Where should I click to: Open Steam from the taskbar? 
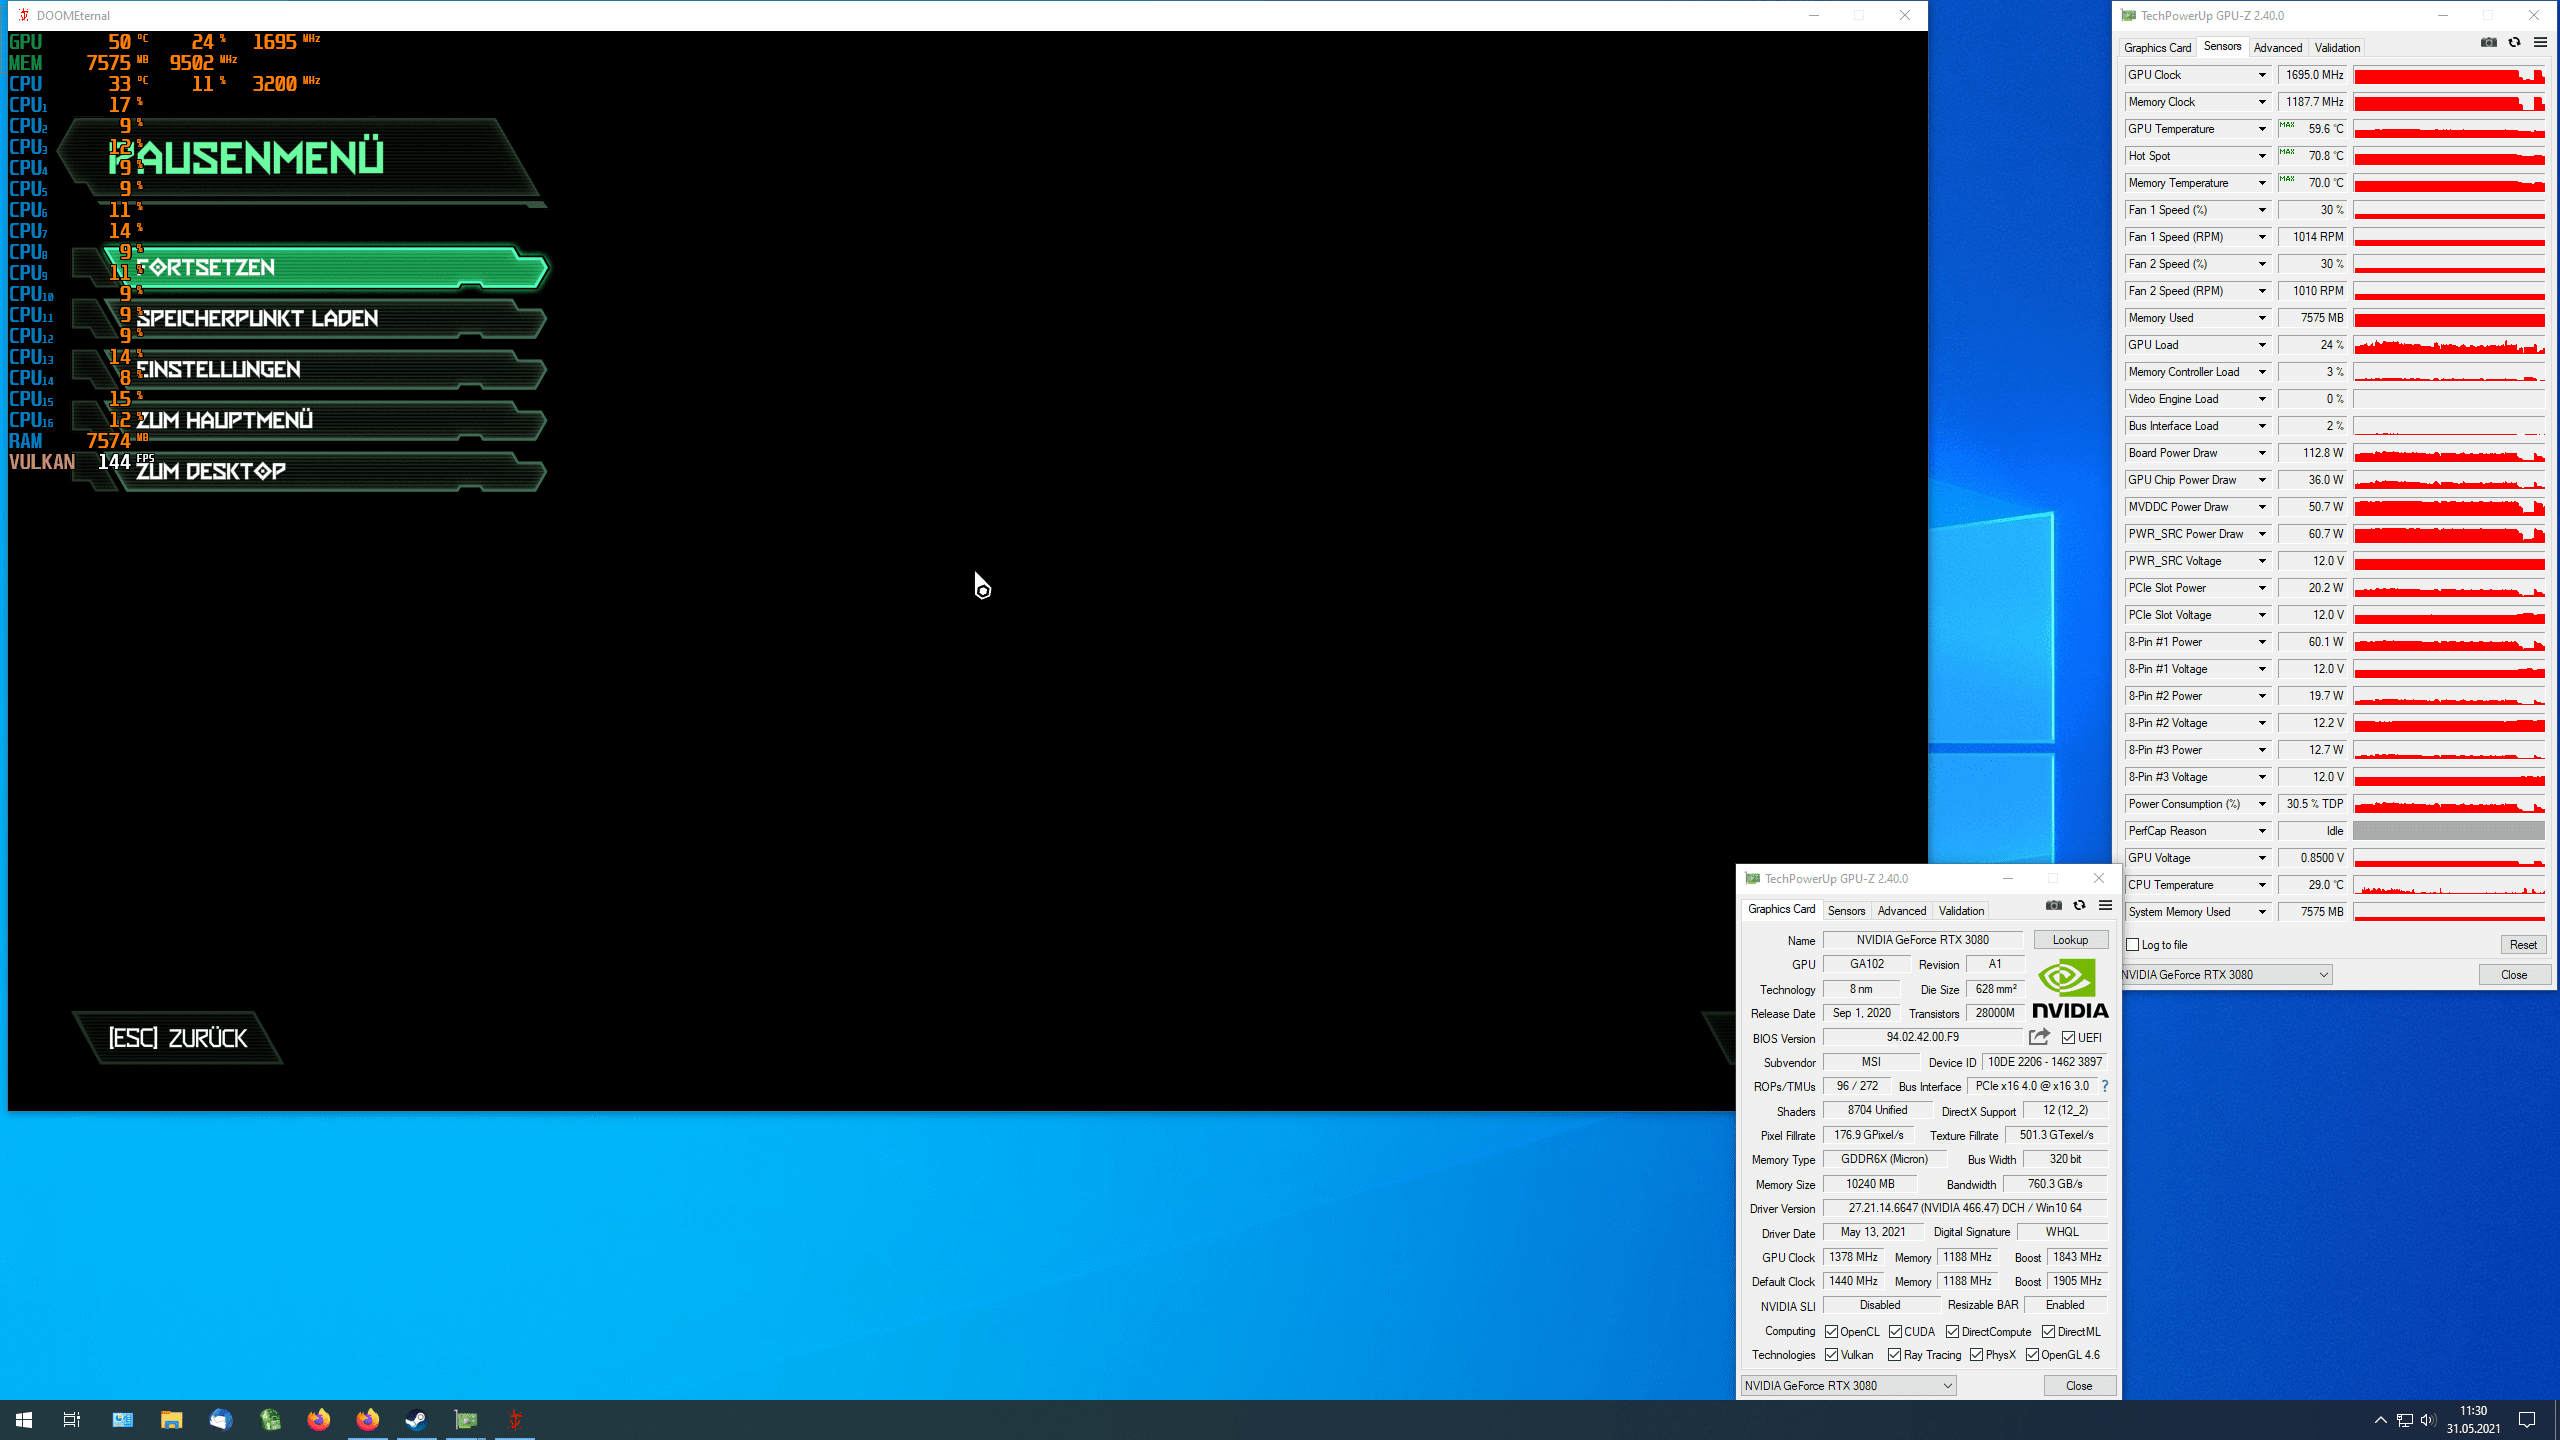click(x=417, y=1420)
